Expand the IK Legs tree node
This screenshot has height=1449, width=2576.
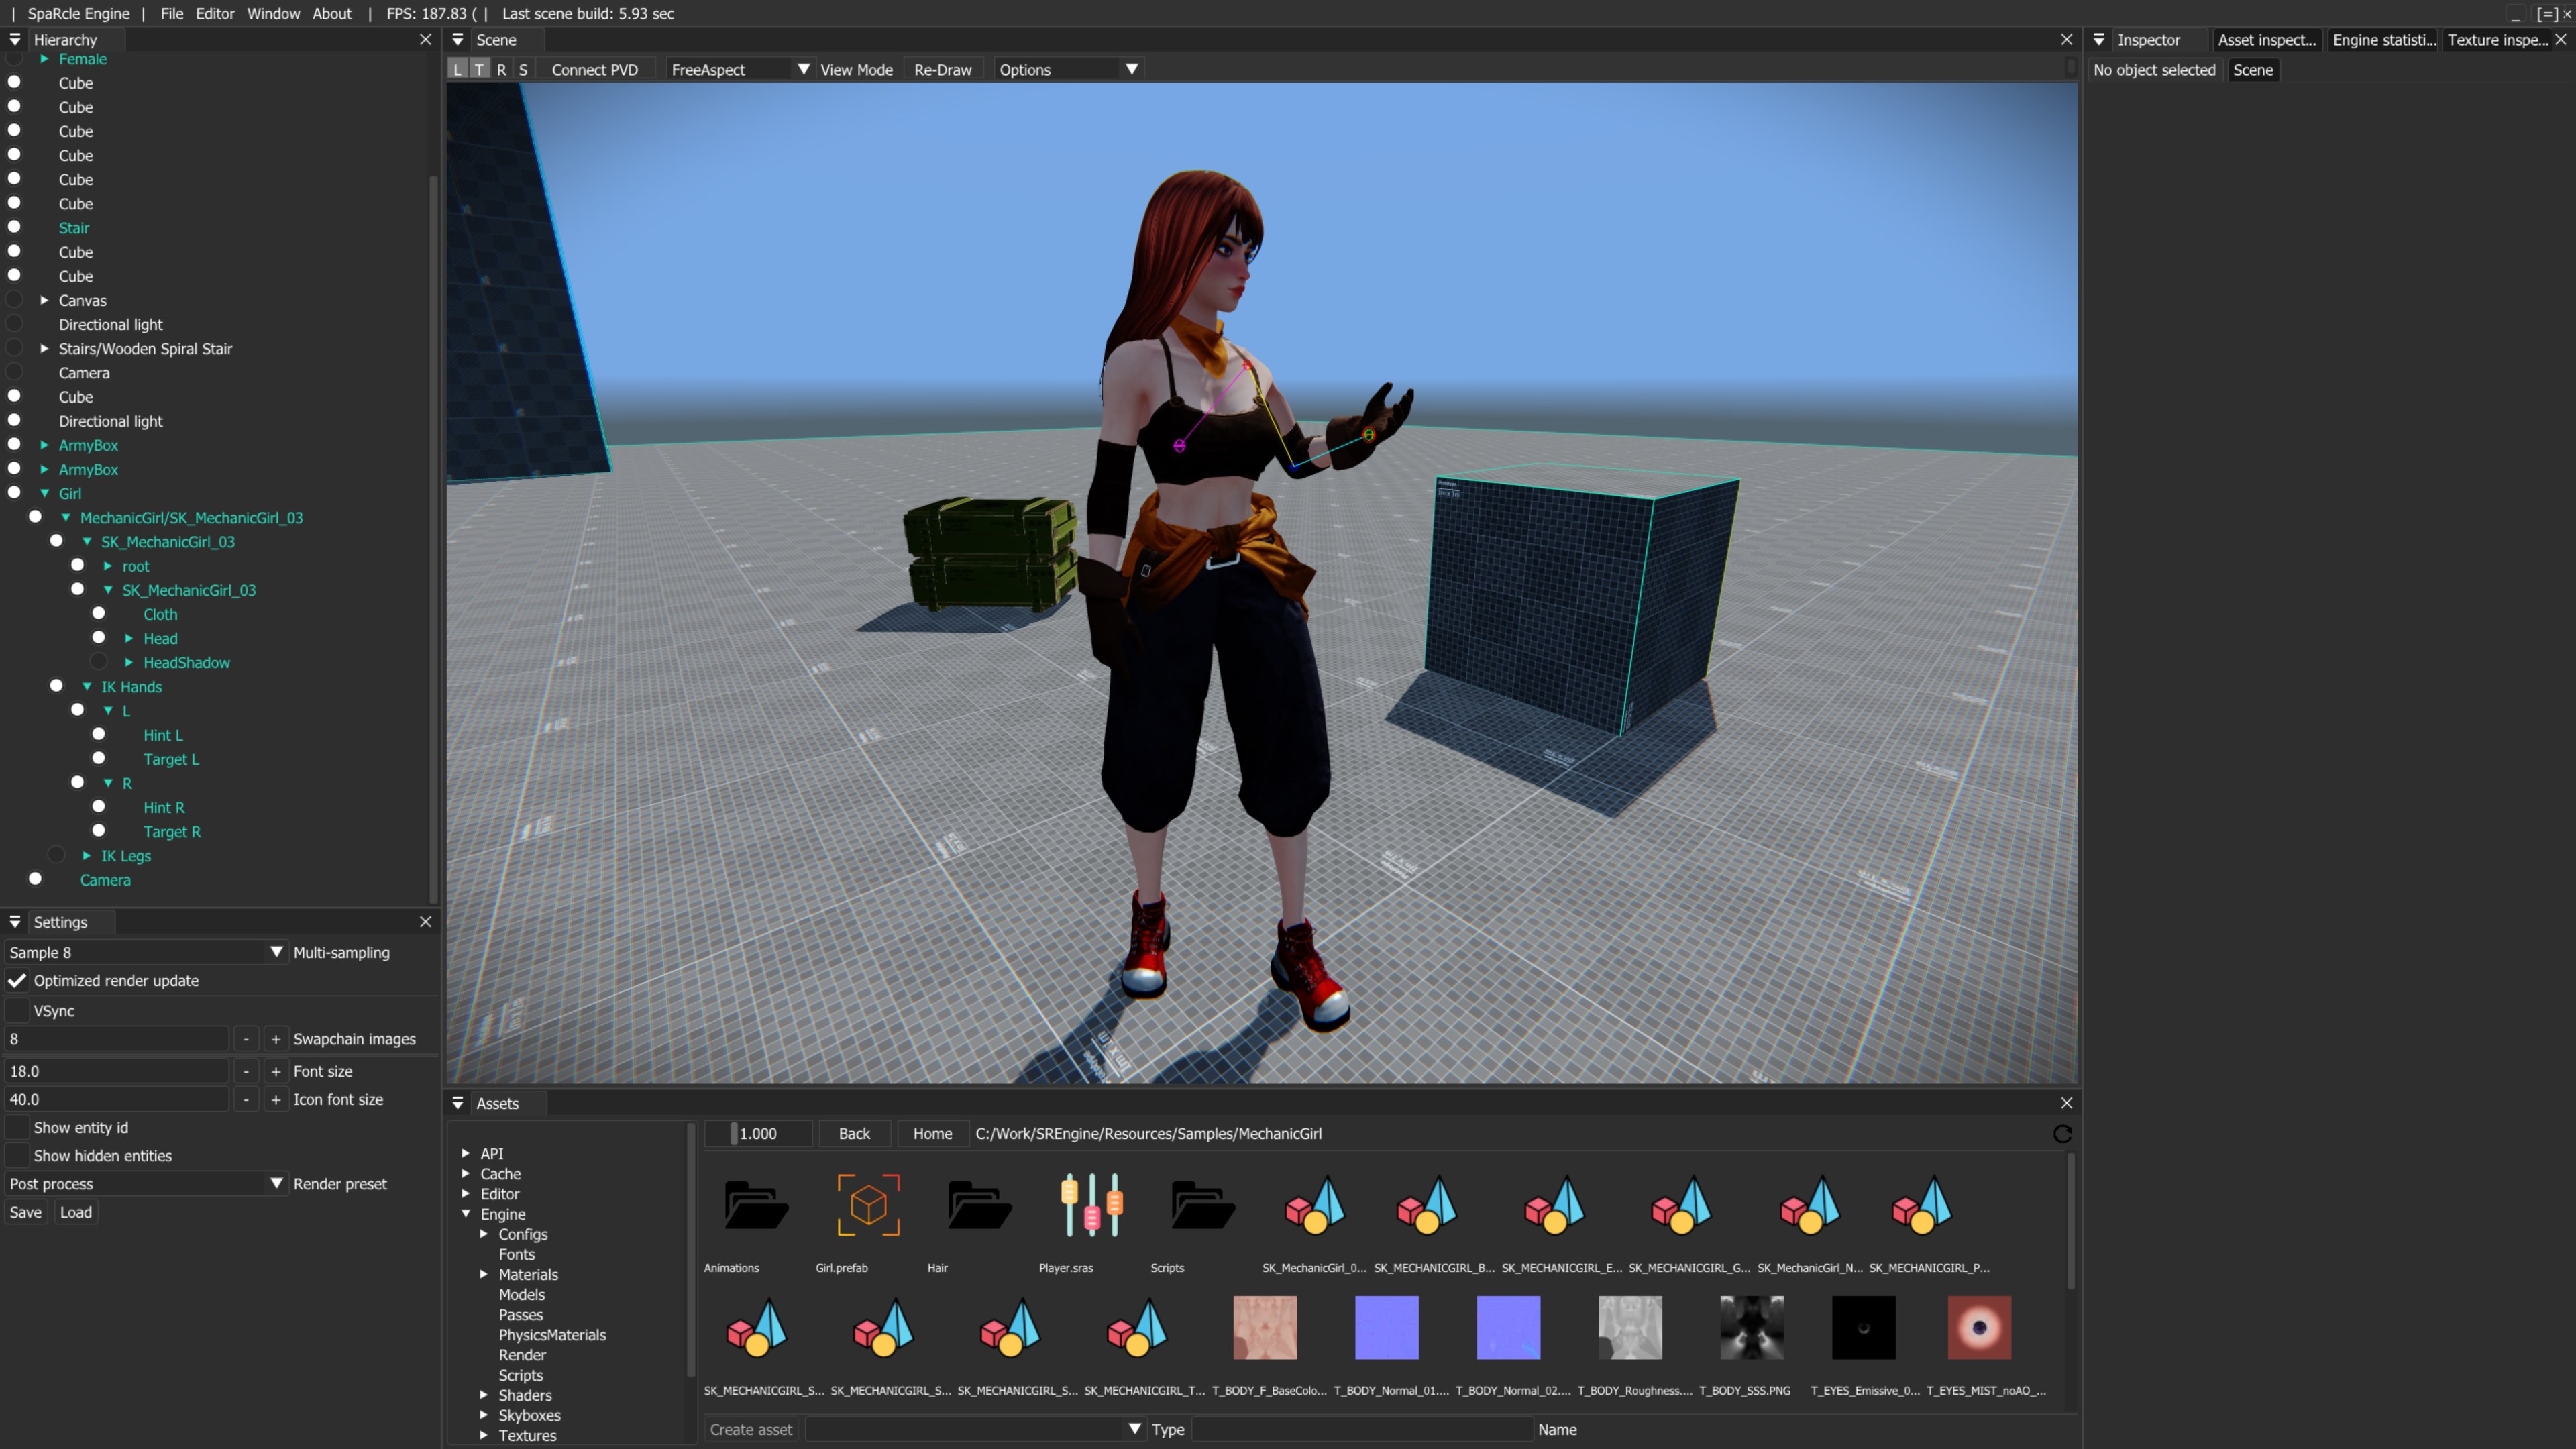click(x=87, y=856)
